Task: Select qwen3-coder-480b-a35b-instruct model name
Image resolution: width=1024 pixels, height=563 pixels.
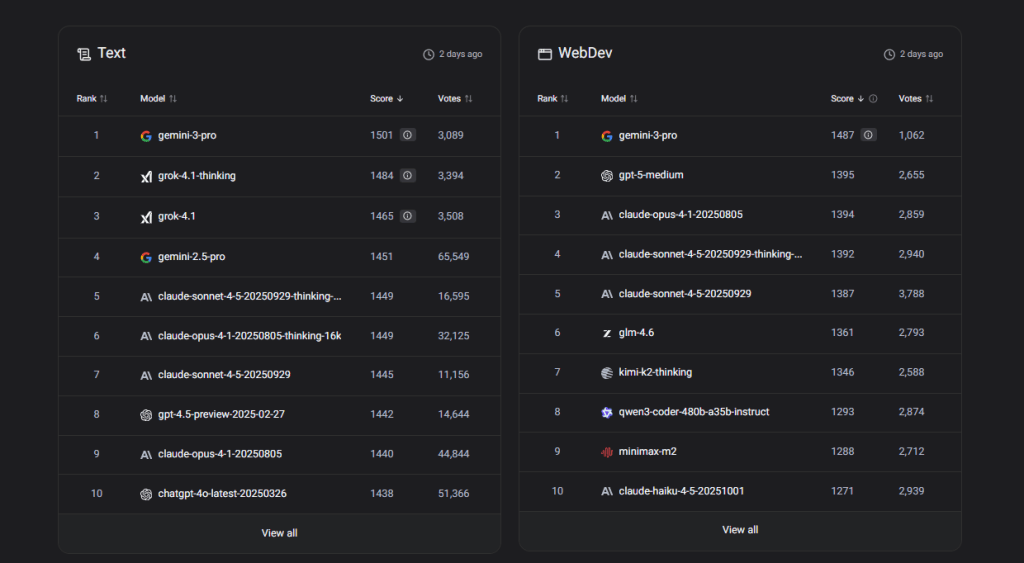Action: click(x=694, y=412)
